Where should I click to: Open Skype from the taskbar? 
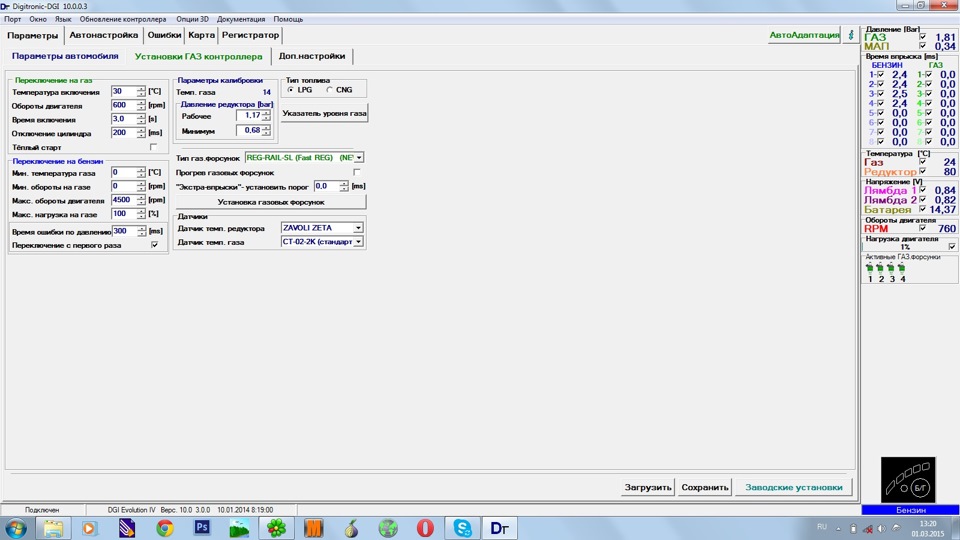click(463, 528)
